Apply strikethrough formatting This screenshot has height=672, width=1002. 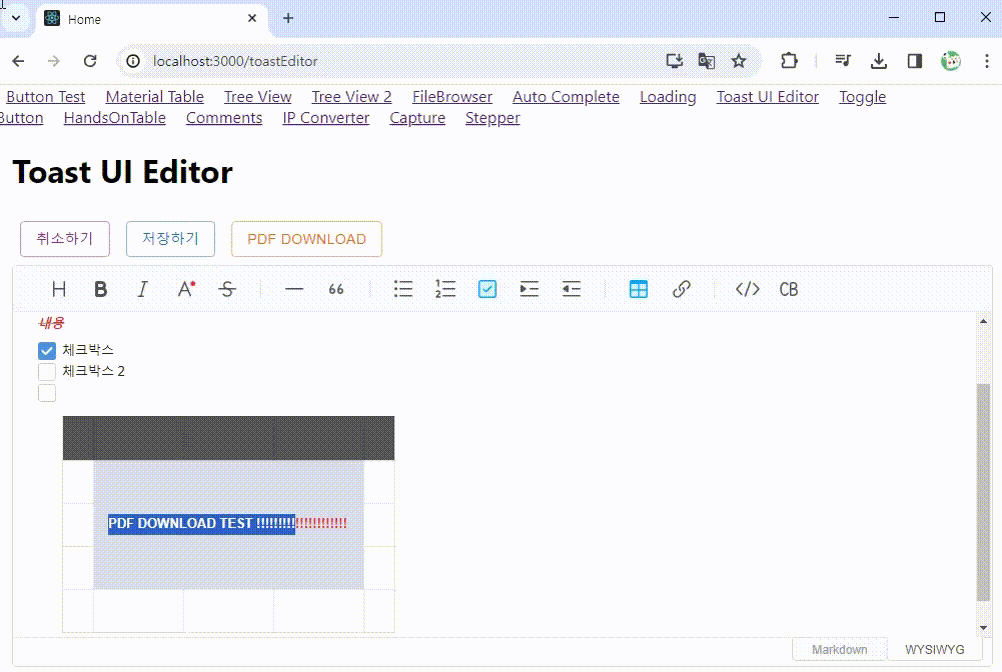point(227,289)
